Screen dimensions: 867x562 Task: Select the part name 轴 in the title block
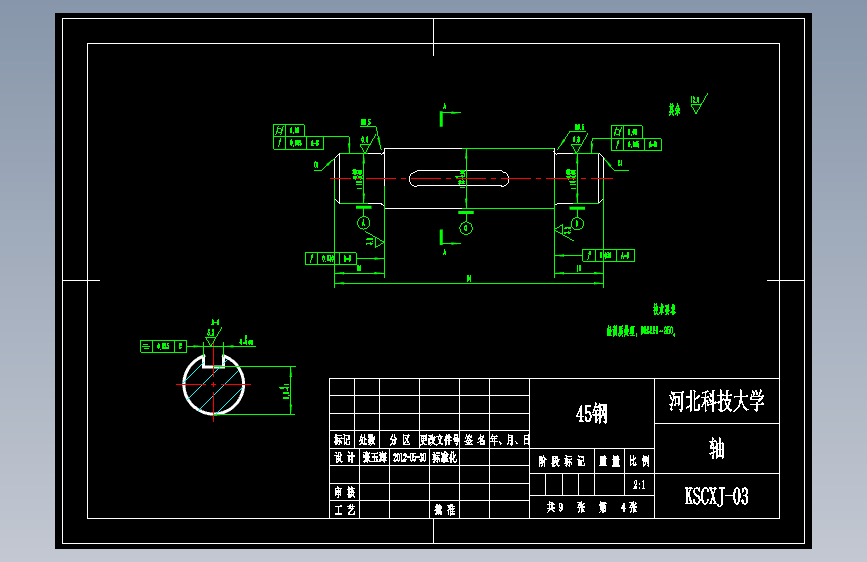point(717,448)
